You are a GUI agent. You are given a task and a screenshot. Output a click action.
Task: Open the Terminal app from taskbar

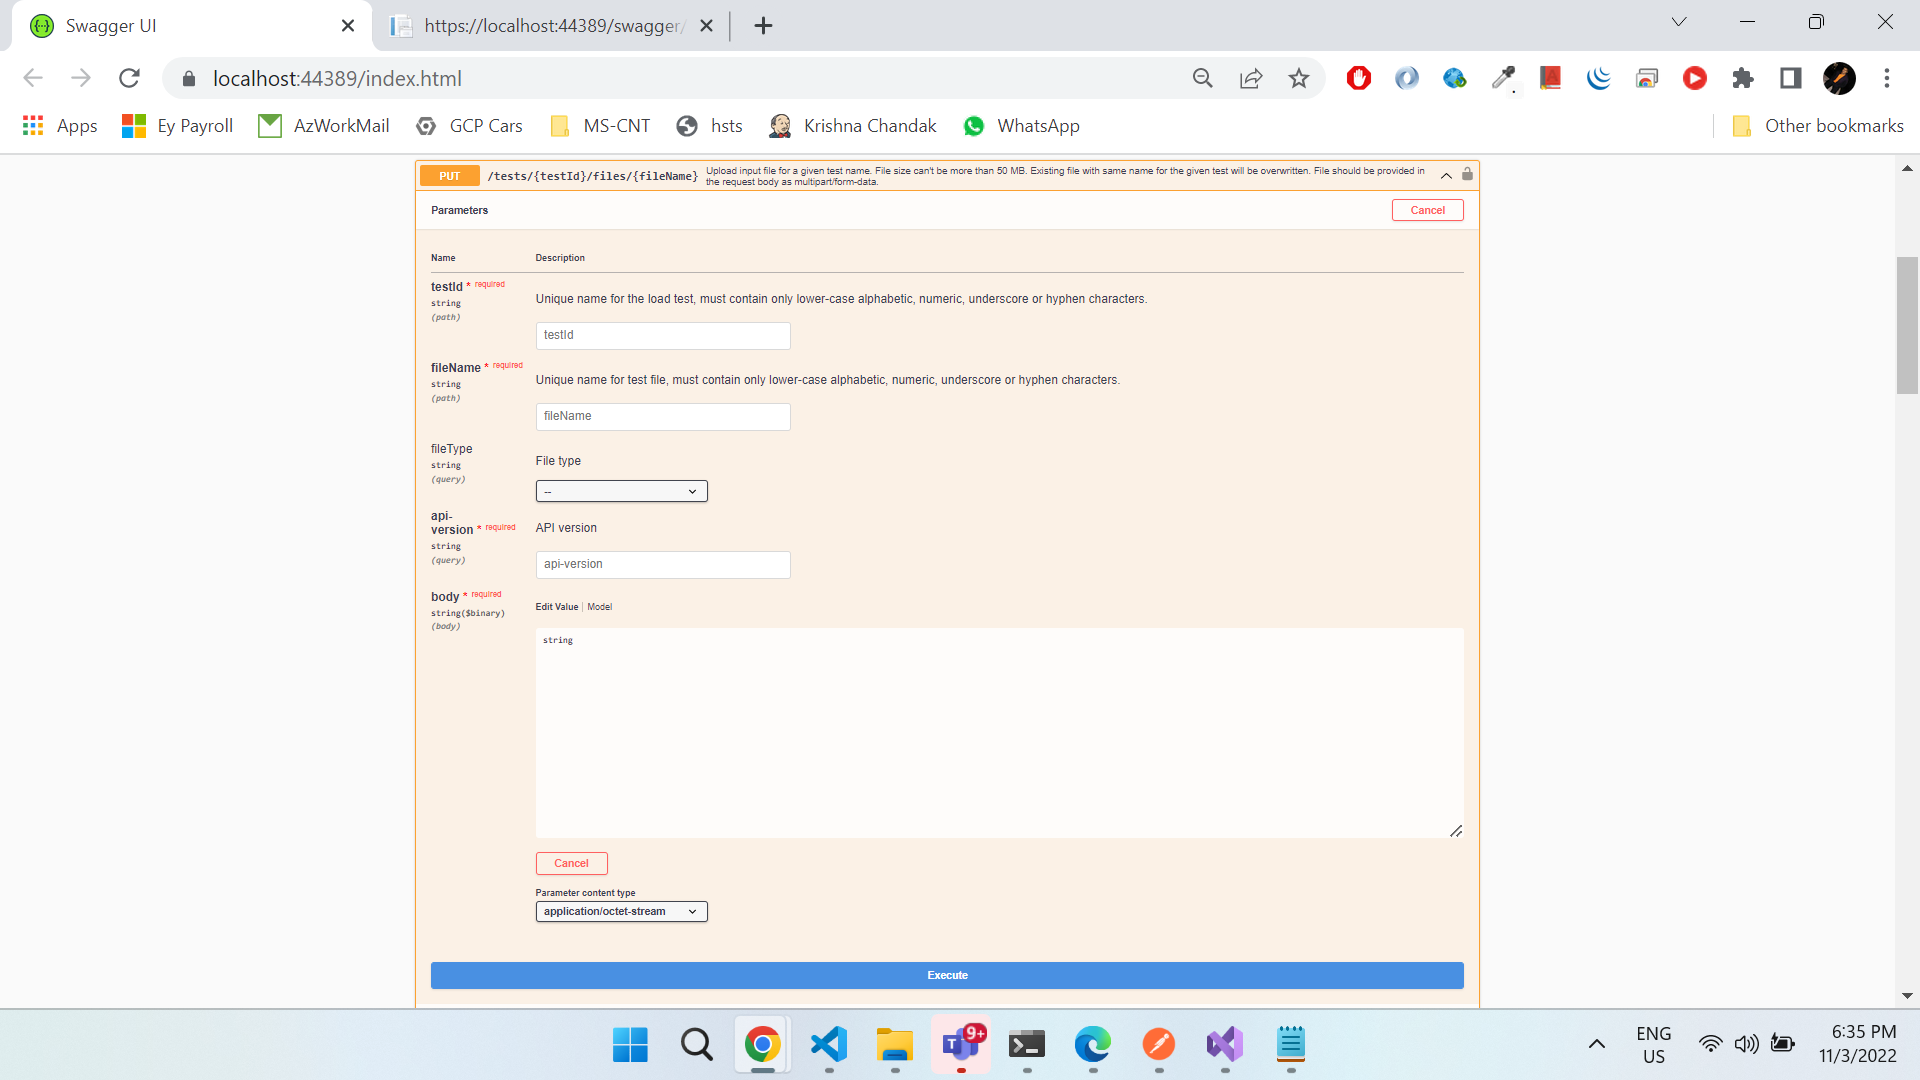click(x=1027, y=1045)
